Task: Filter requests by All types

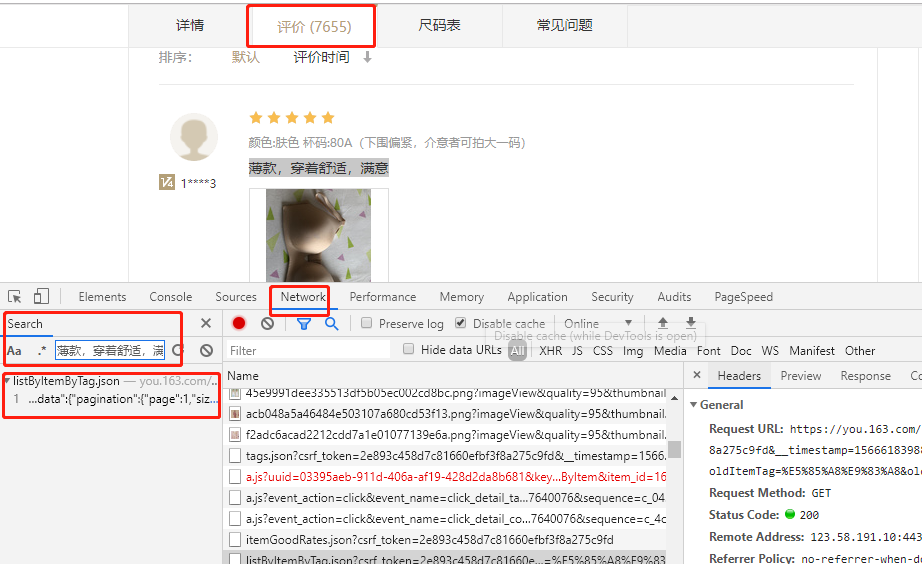Action: pyautogui.click(x=517, y=351)
